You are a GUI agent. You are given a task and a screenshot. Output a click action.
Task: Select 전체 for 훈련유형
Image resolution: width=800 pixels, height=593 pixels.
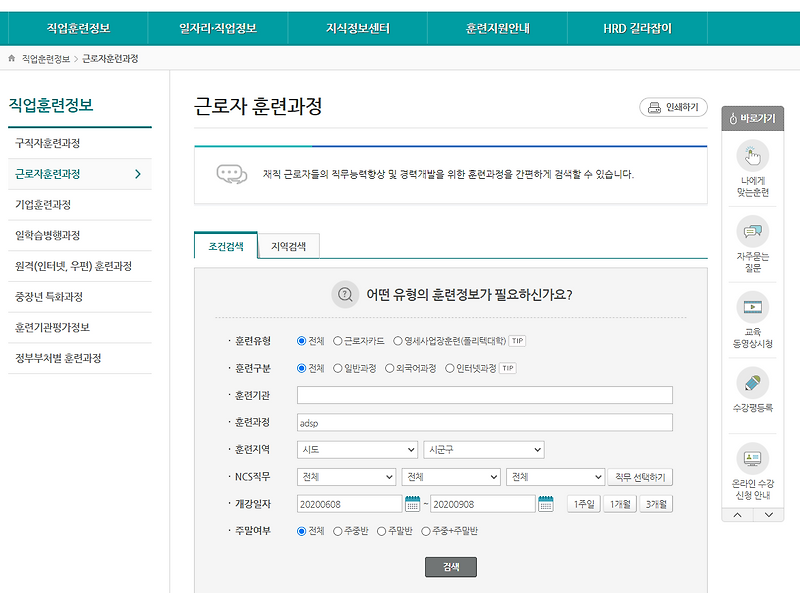[302, 341]
